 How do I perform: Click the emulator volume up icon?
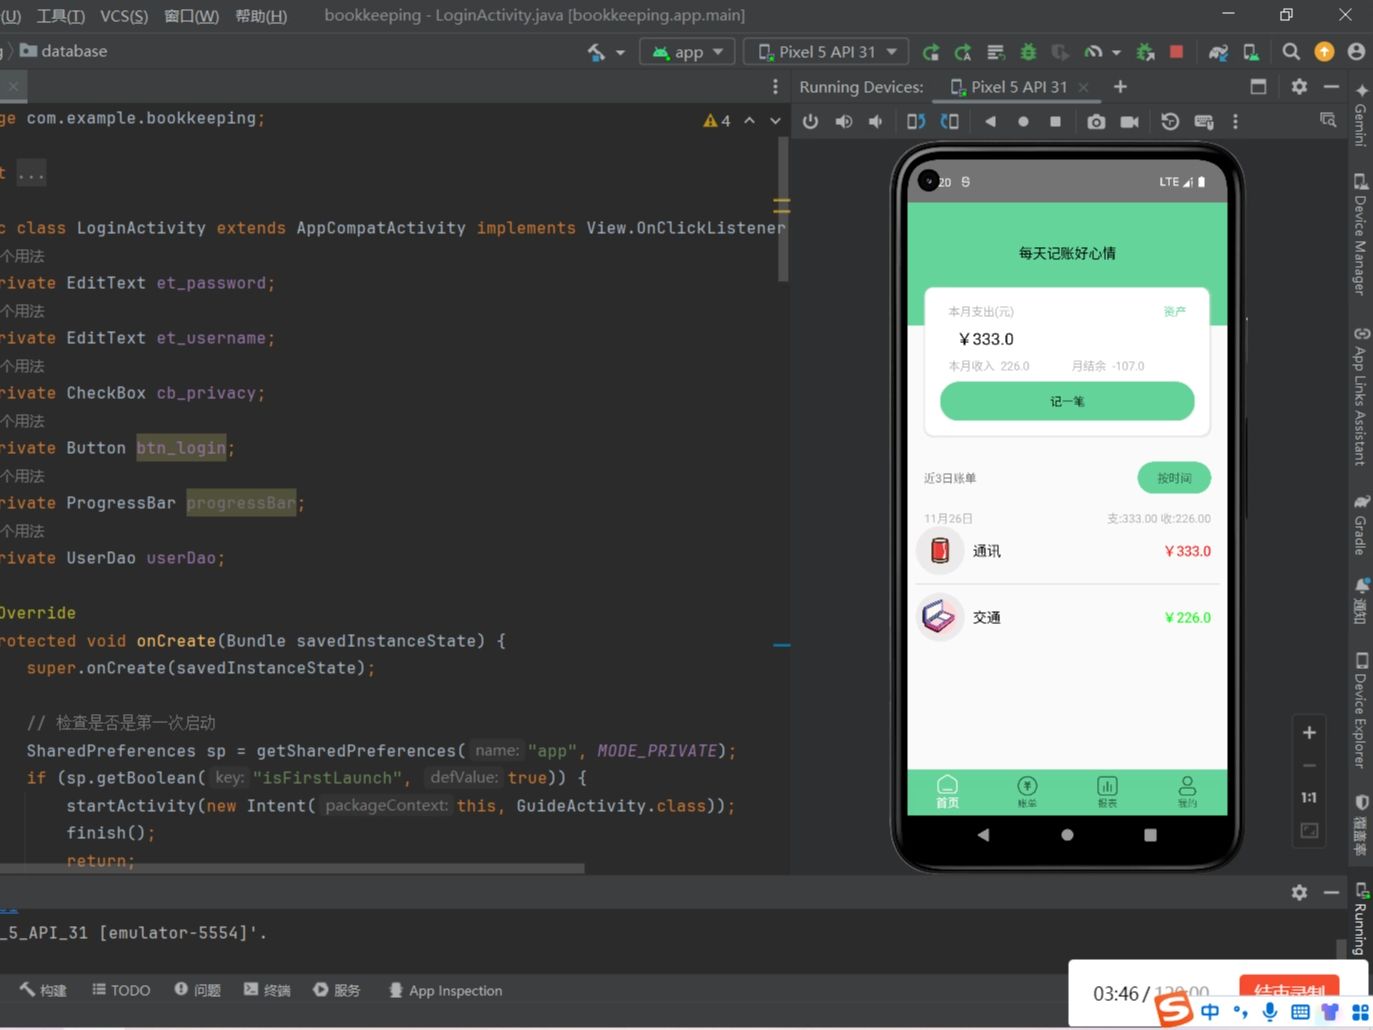coord(844,121)
